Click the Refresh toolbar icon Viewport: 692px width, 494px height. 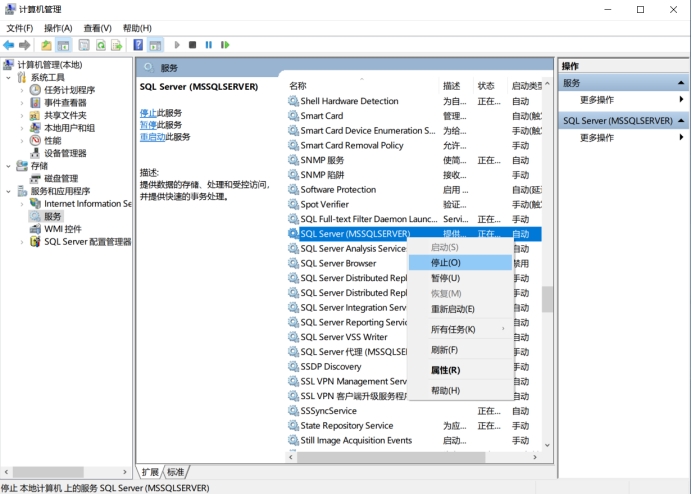(x=99, y=45)
